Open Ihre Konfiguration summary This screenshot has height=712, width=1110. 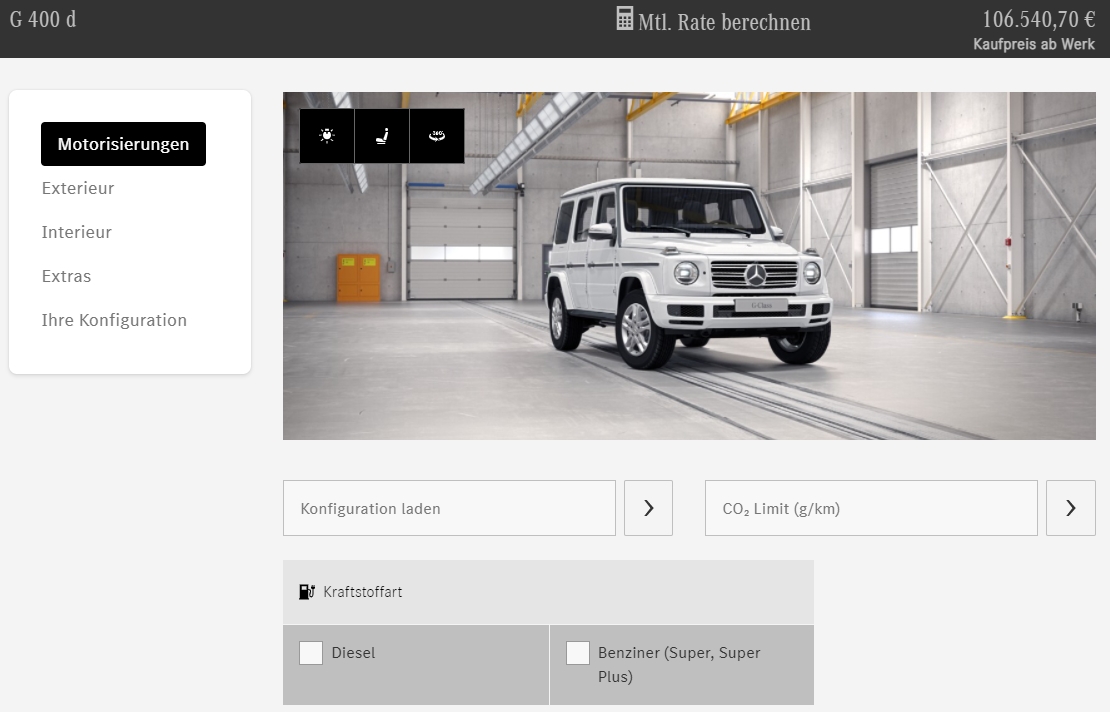click(114, 320)
